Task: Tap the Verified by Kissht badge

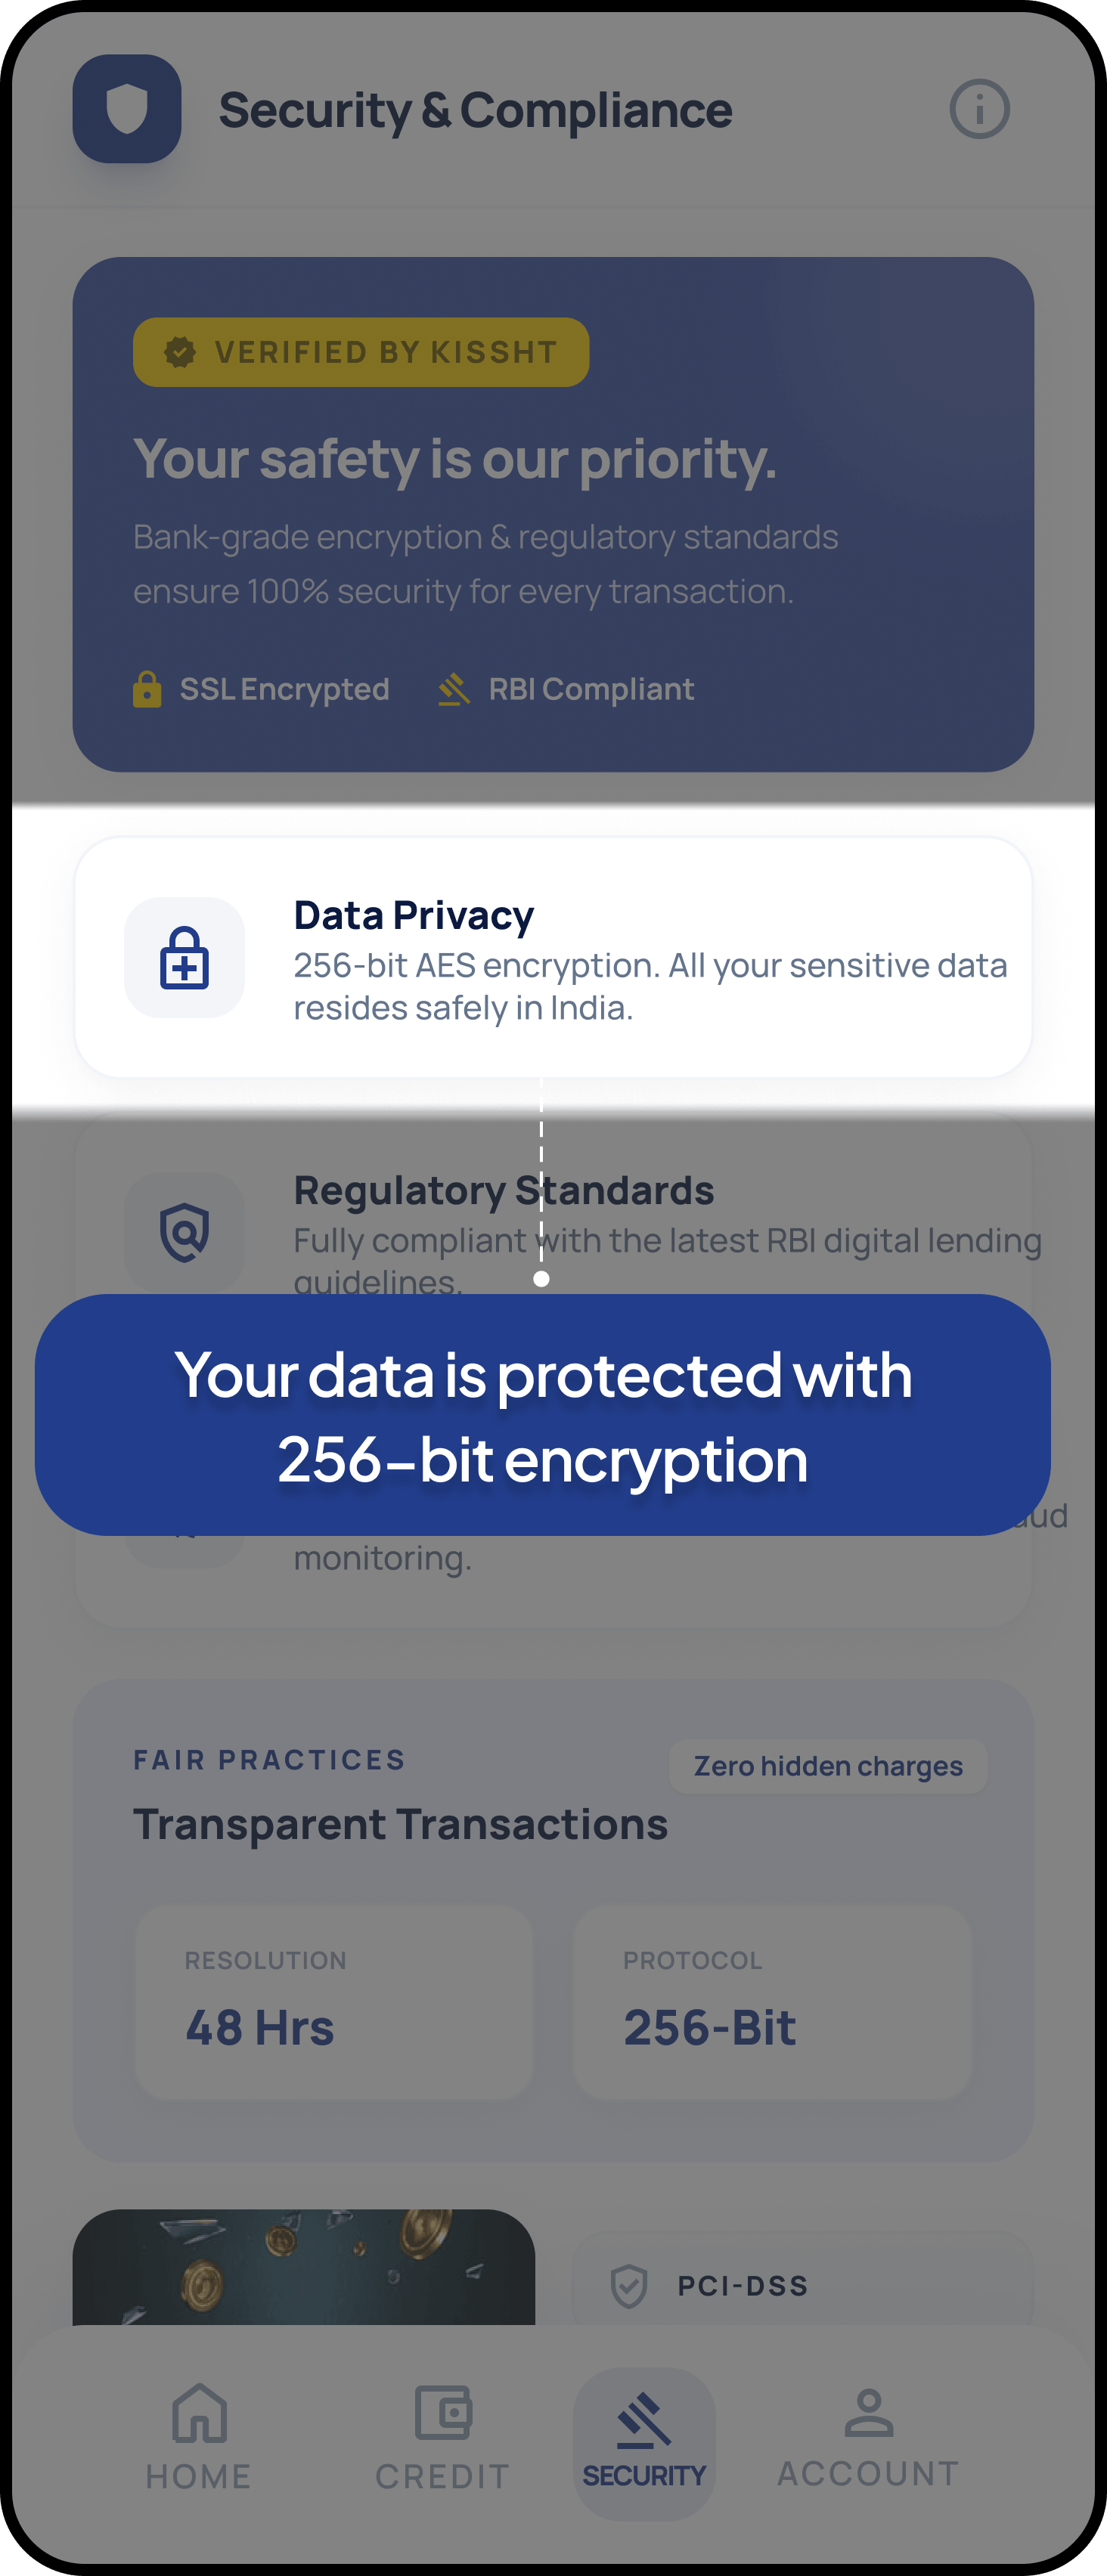Action: click(361, 352)
